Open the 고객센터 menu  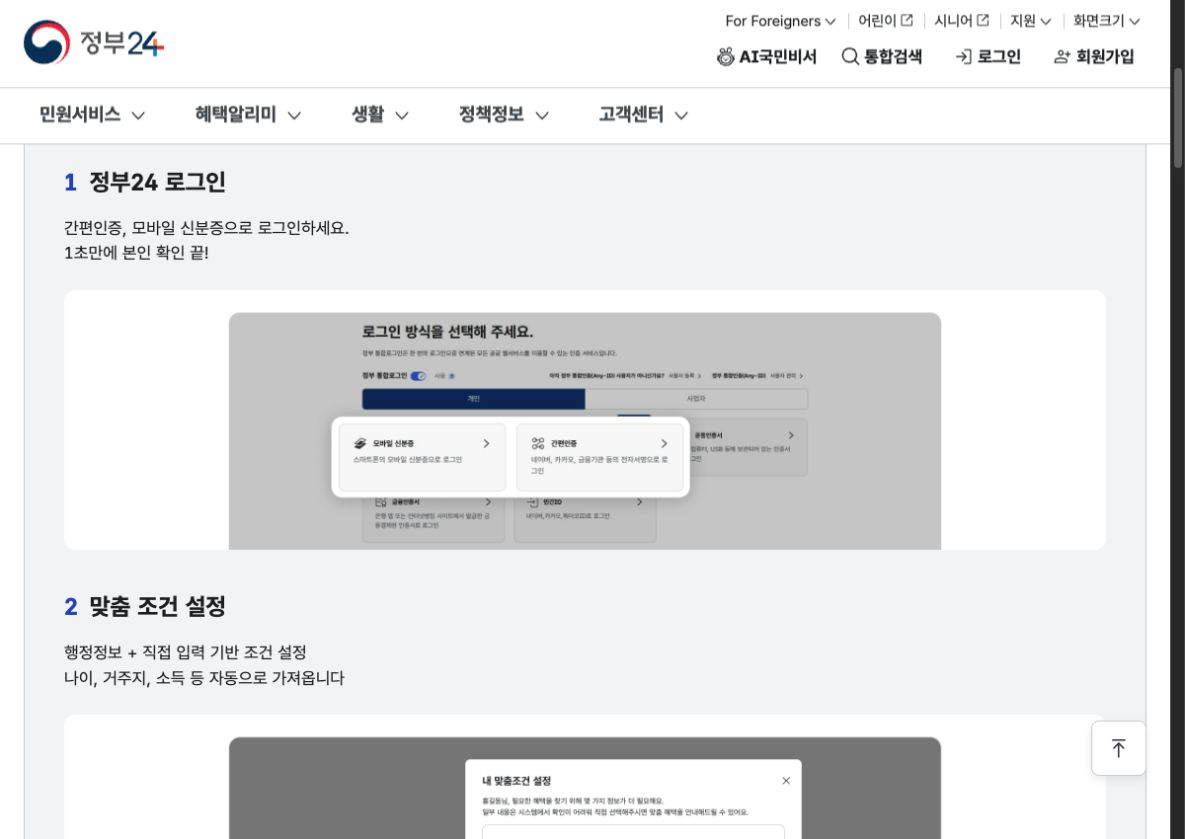[643, 115]
